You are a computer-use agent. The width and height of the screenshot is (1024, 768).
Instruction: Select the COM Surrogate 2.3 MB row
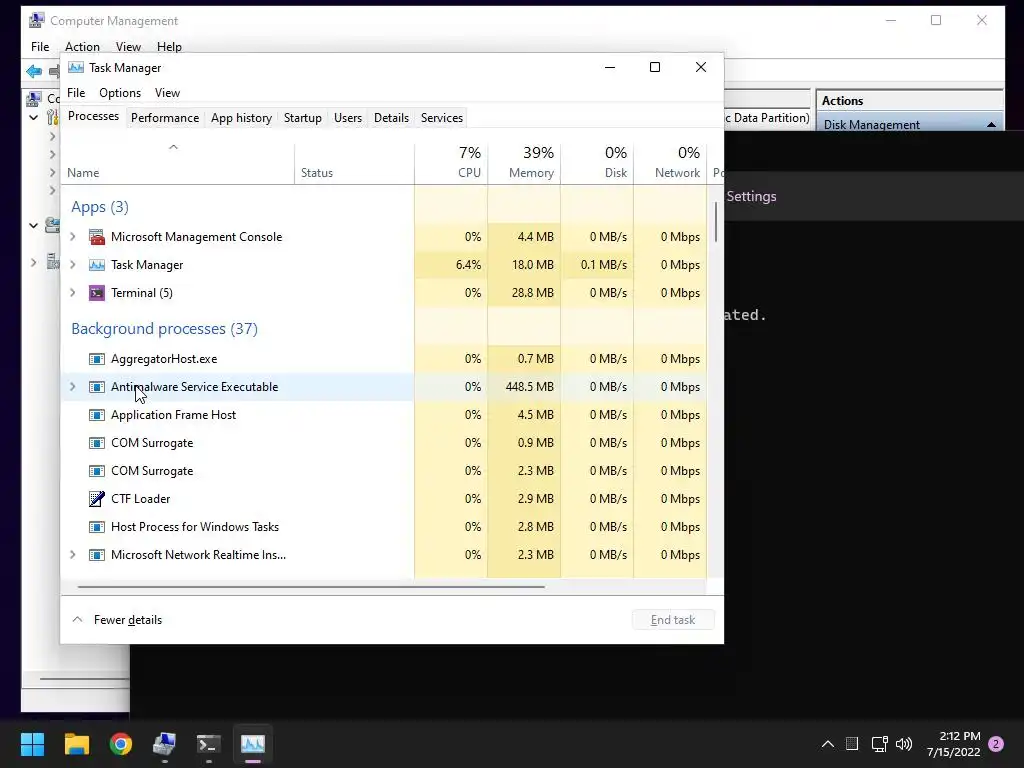coord(385,472)
